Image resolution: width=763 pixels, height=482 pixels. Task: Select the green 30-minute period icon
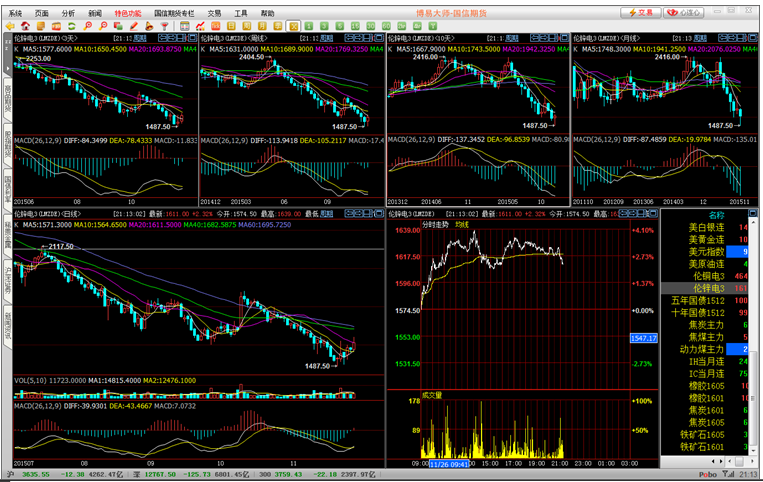click(371, 26)
